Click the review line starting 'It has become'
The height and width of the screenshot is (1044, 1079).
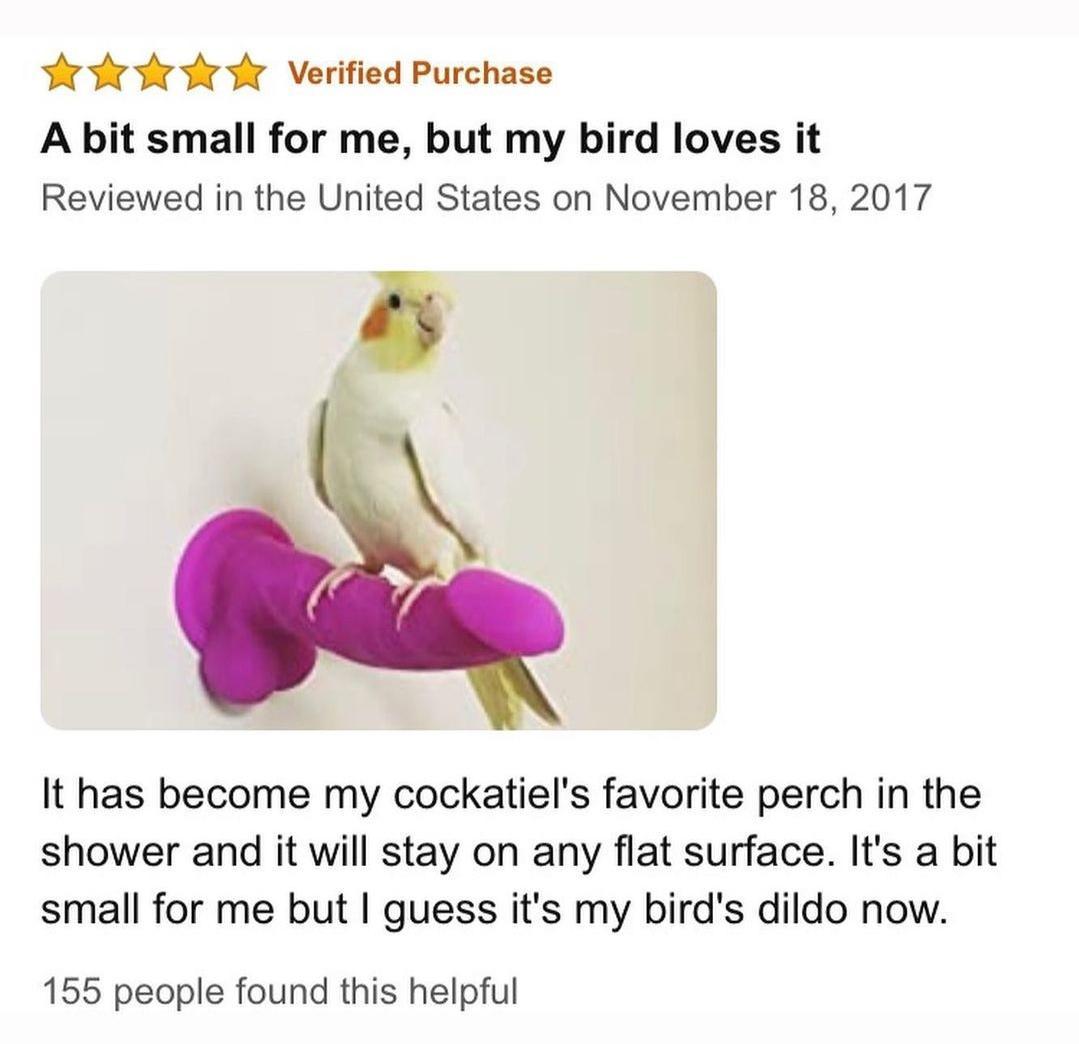coord(511,795)
